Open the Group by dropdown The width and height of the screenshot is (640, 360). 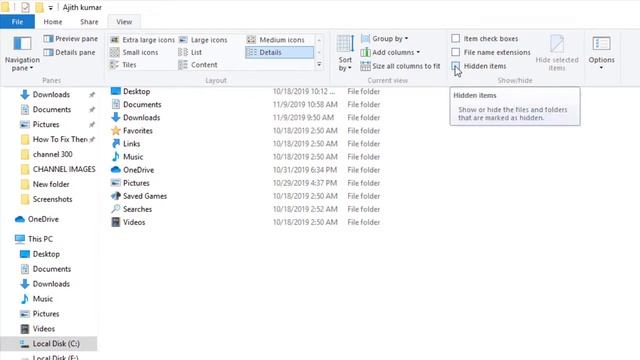(x=384, y=39)
